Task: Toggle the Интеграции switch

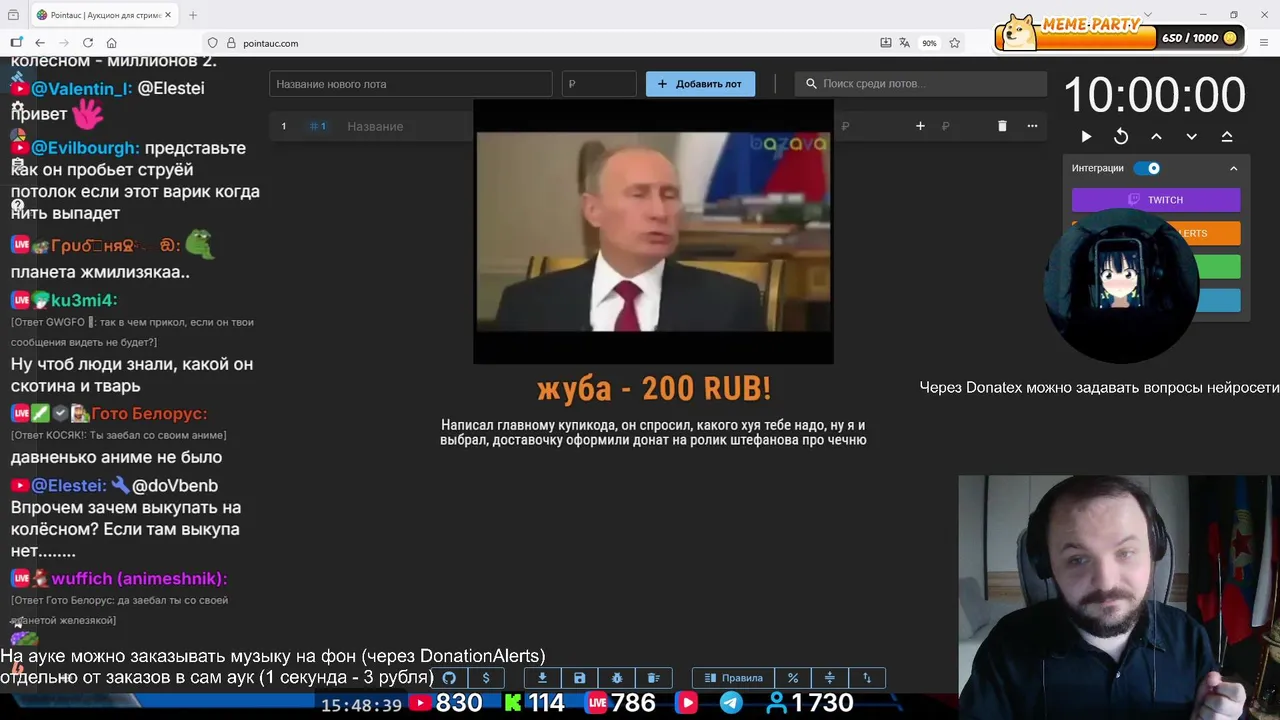Action: click(x=1148, y=168)
